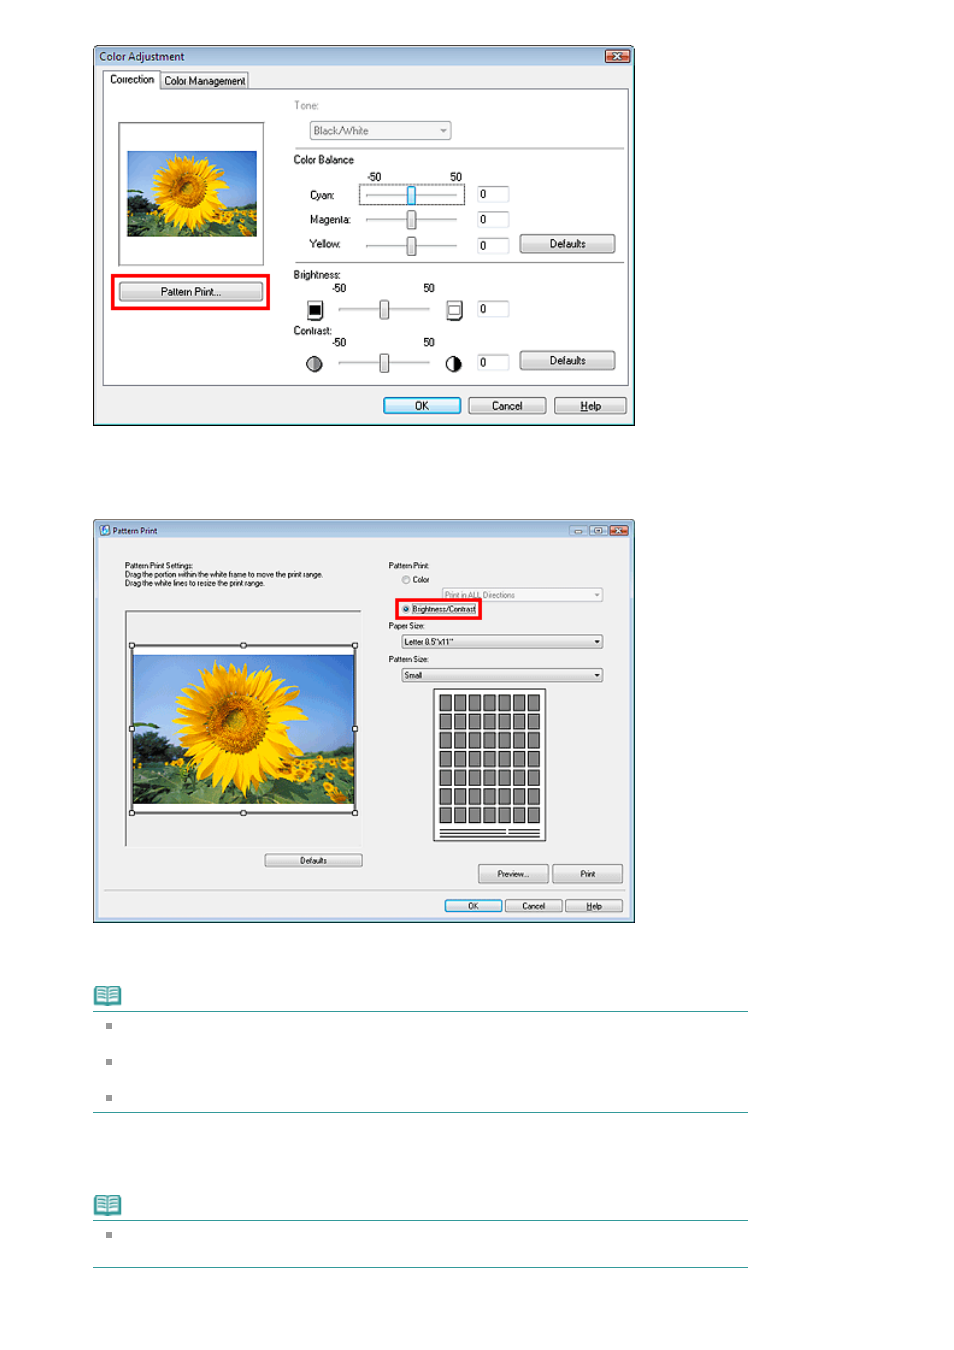Open the Tone dropdown showing Black/White
954x1350 pixels.
click(380, 131)
